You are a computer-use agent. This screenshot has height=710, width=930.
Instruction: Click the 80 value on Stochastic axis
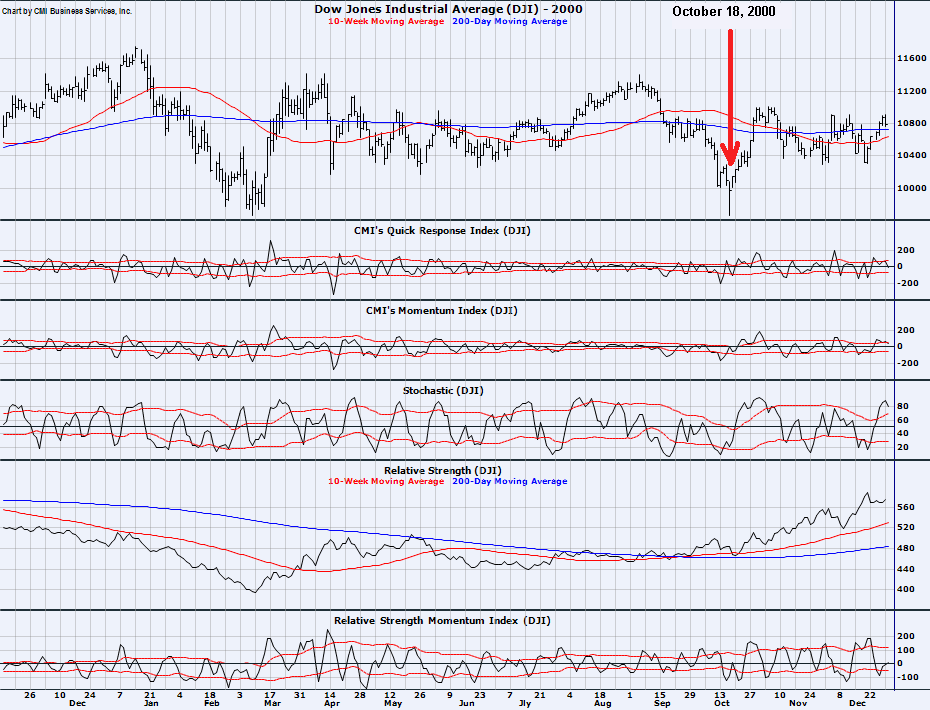tap(903, 407)
